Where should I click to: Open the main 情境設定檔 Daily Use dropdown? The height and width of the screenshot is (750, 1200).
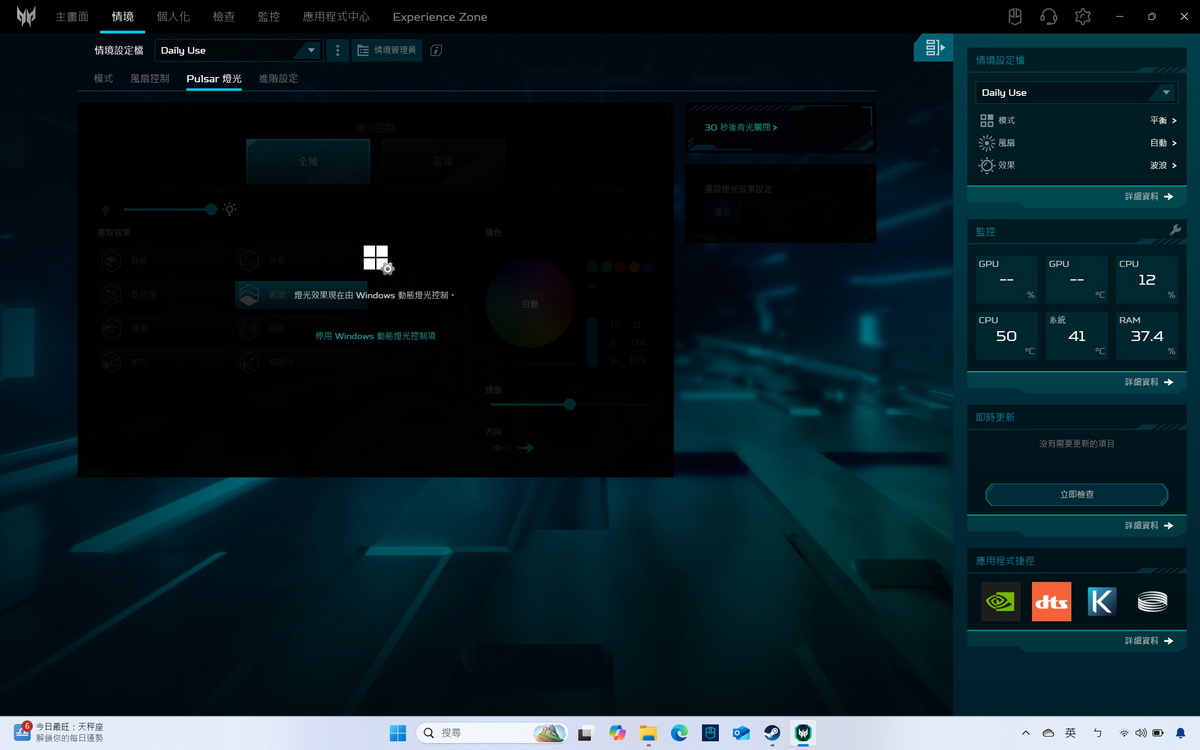point(238,50)
